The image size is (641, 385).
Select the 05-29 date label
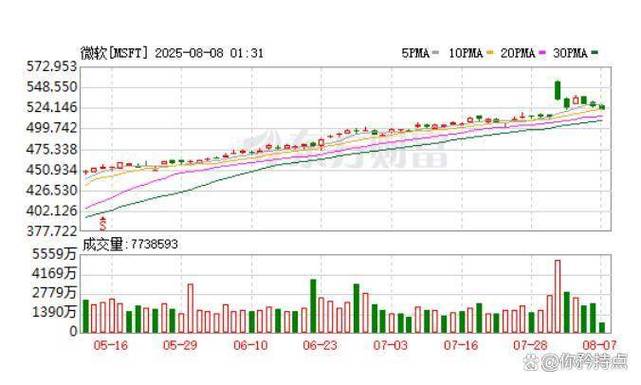click(x=180, y=345)
